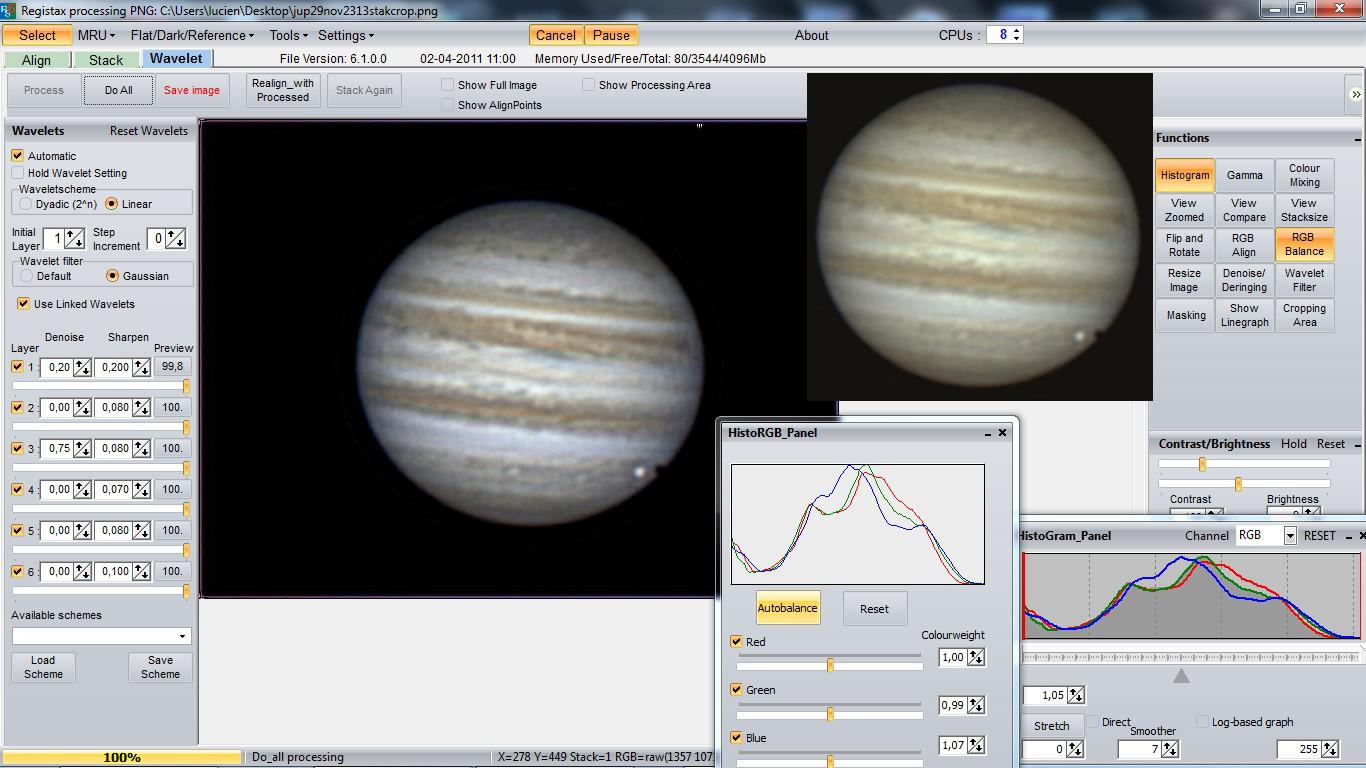Enable Show AlignPoints
The width and height of the screenshot is (1366, 768).
click(448, 105)
